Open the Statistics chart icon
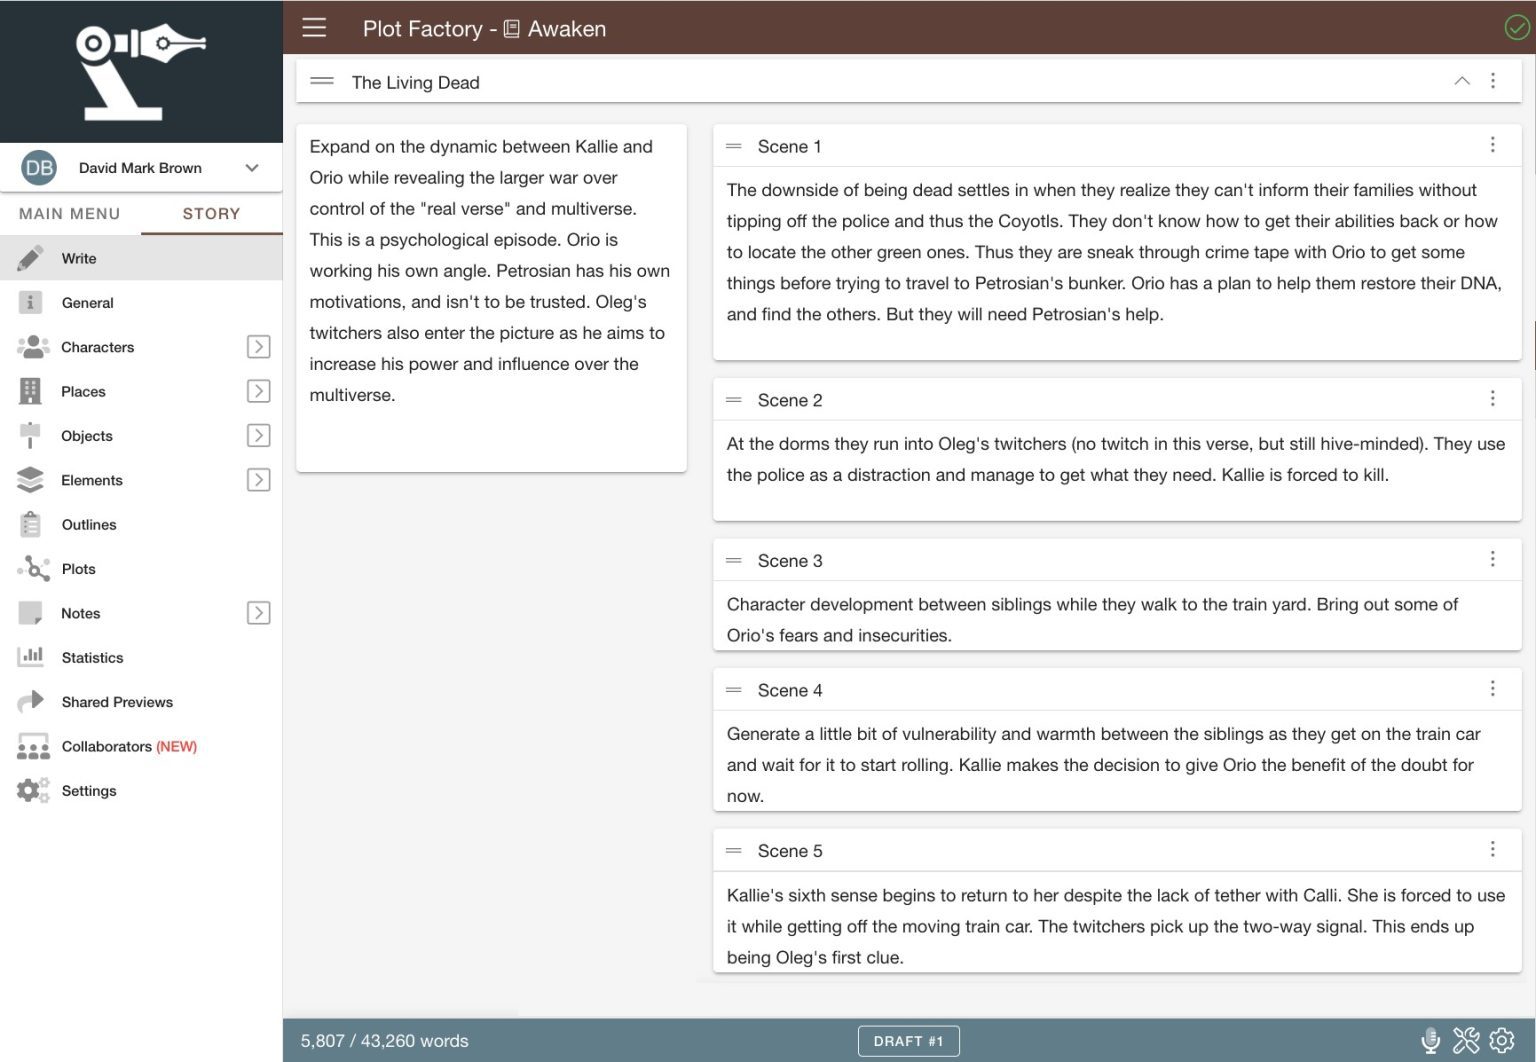The height and width of the screenshot is (1062, 1536). point(31,657)
